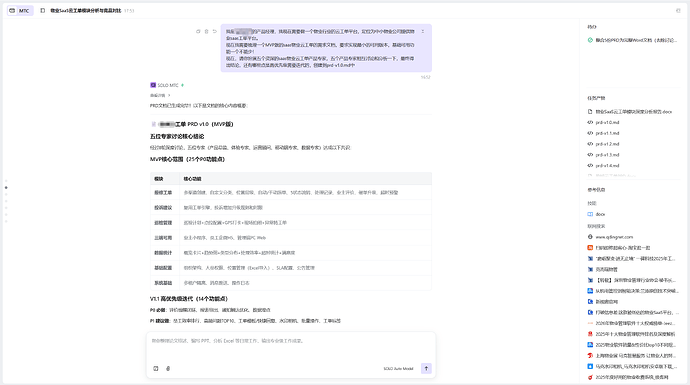Click the code icon next to prd-v1.2.md
690x385 pixels.
[x=590, y=144]
